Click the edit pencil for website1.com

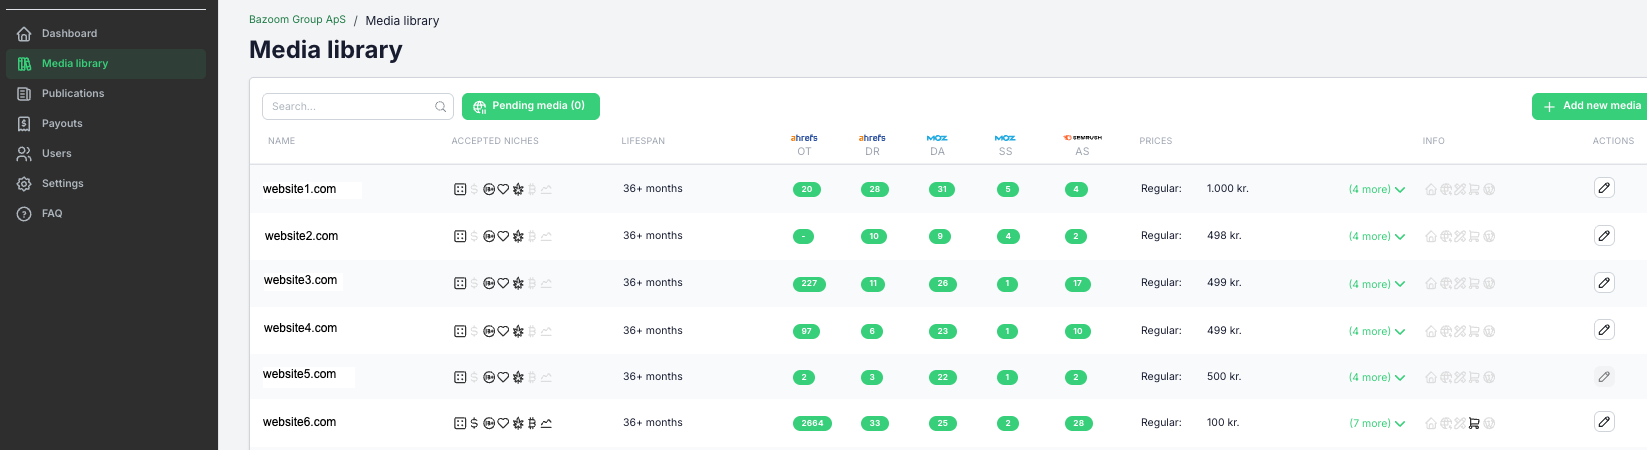(1604, 188)
